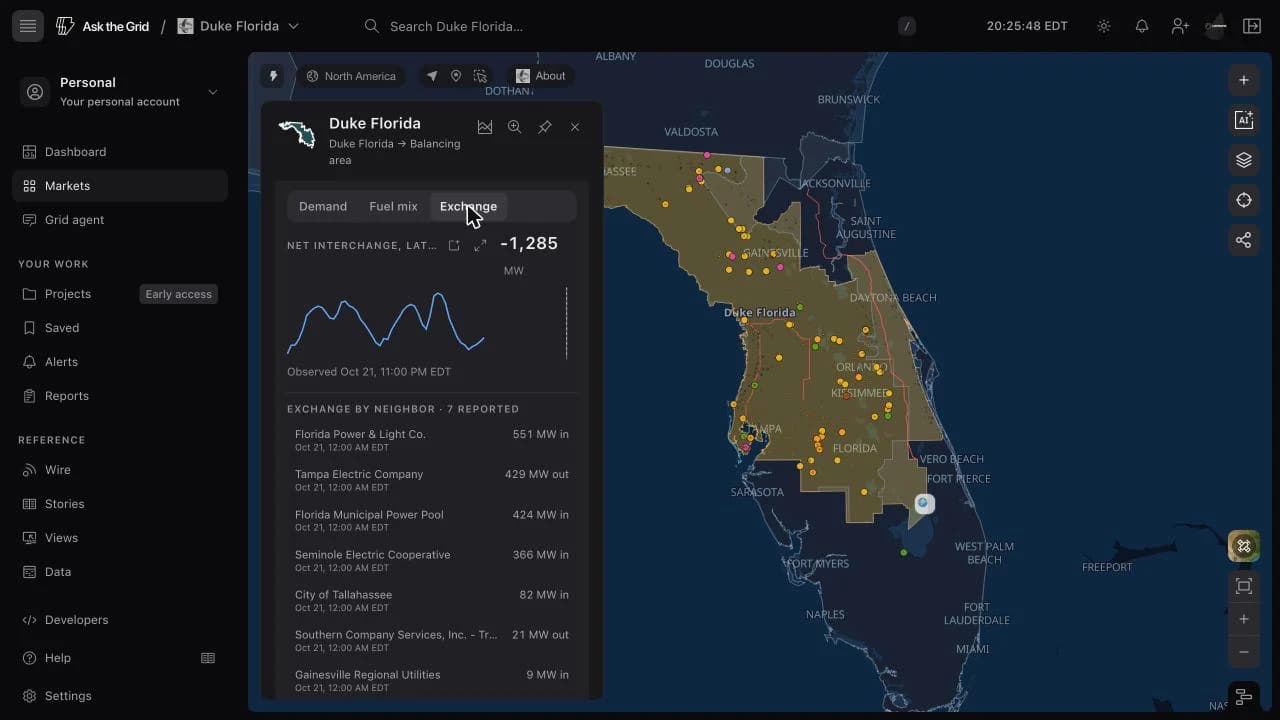Click the lightning bolt map icon

point(273,76)
